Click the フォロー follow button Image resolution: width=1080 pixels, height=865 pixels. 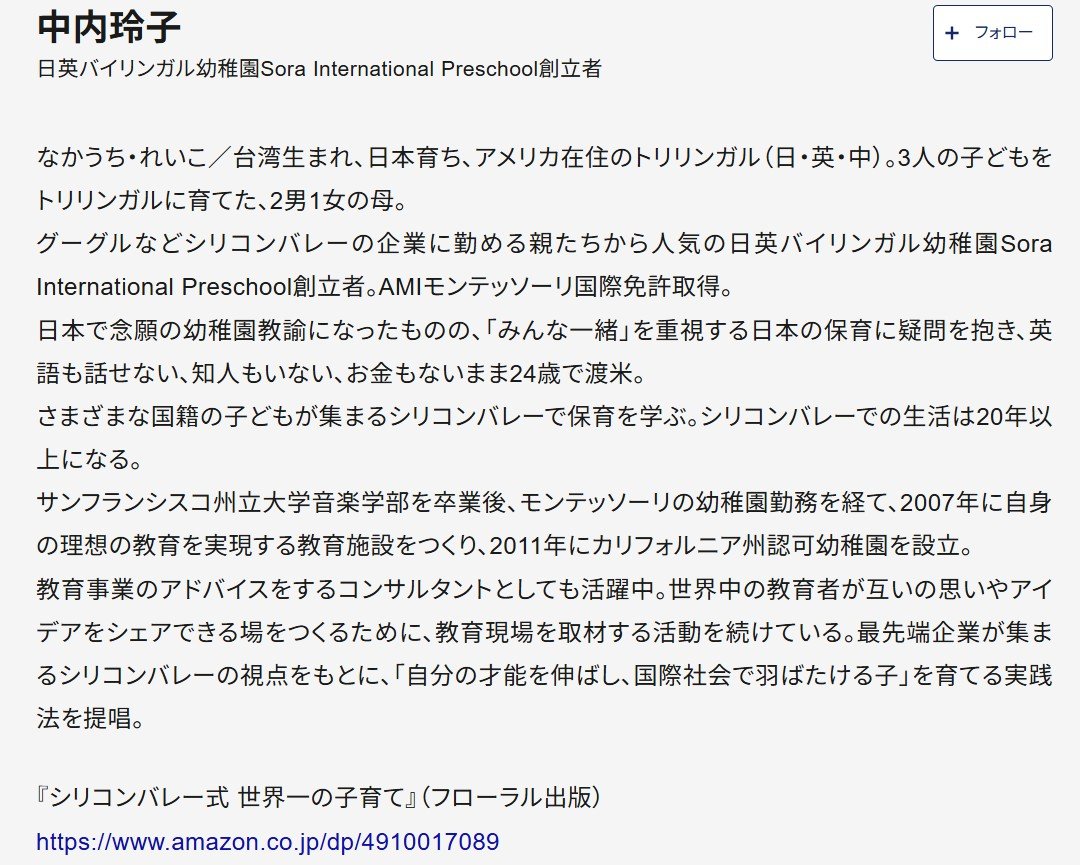tap(992, 33)
